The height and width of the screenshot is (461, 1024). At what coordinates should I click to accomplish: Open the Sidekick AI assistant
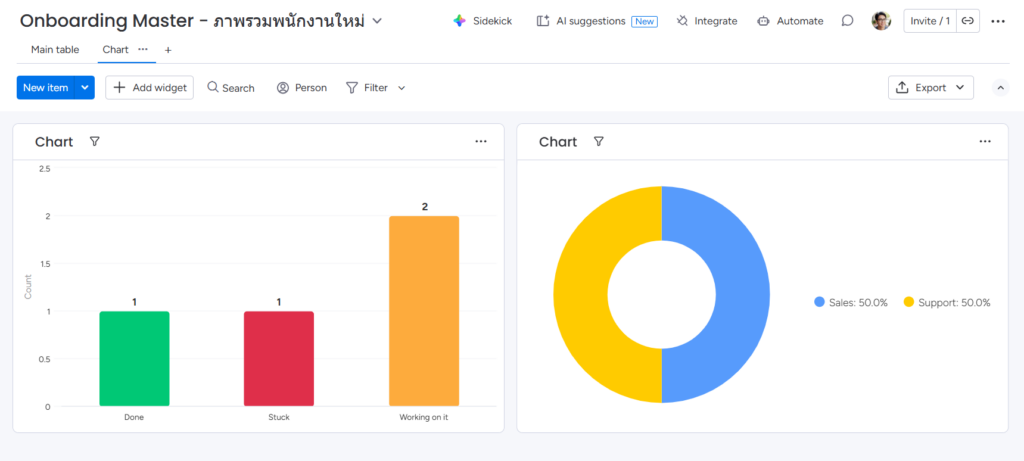tap(482, 21)
